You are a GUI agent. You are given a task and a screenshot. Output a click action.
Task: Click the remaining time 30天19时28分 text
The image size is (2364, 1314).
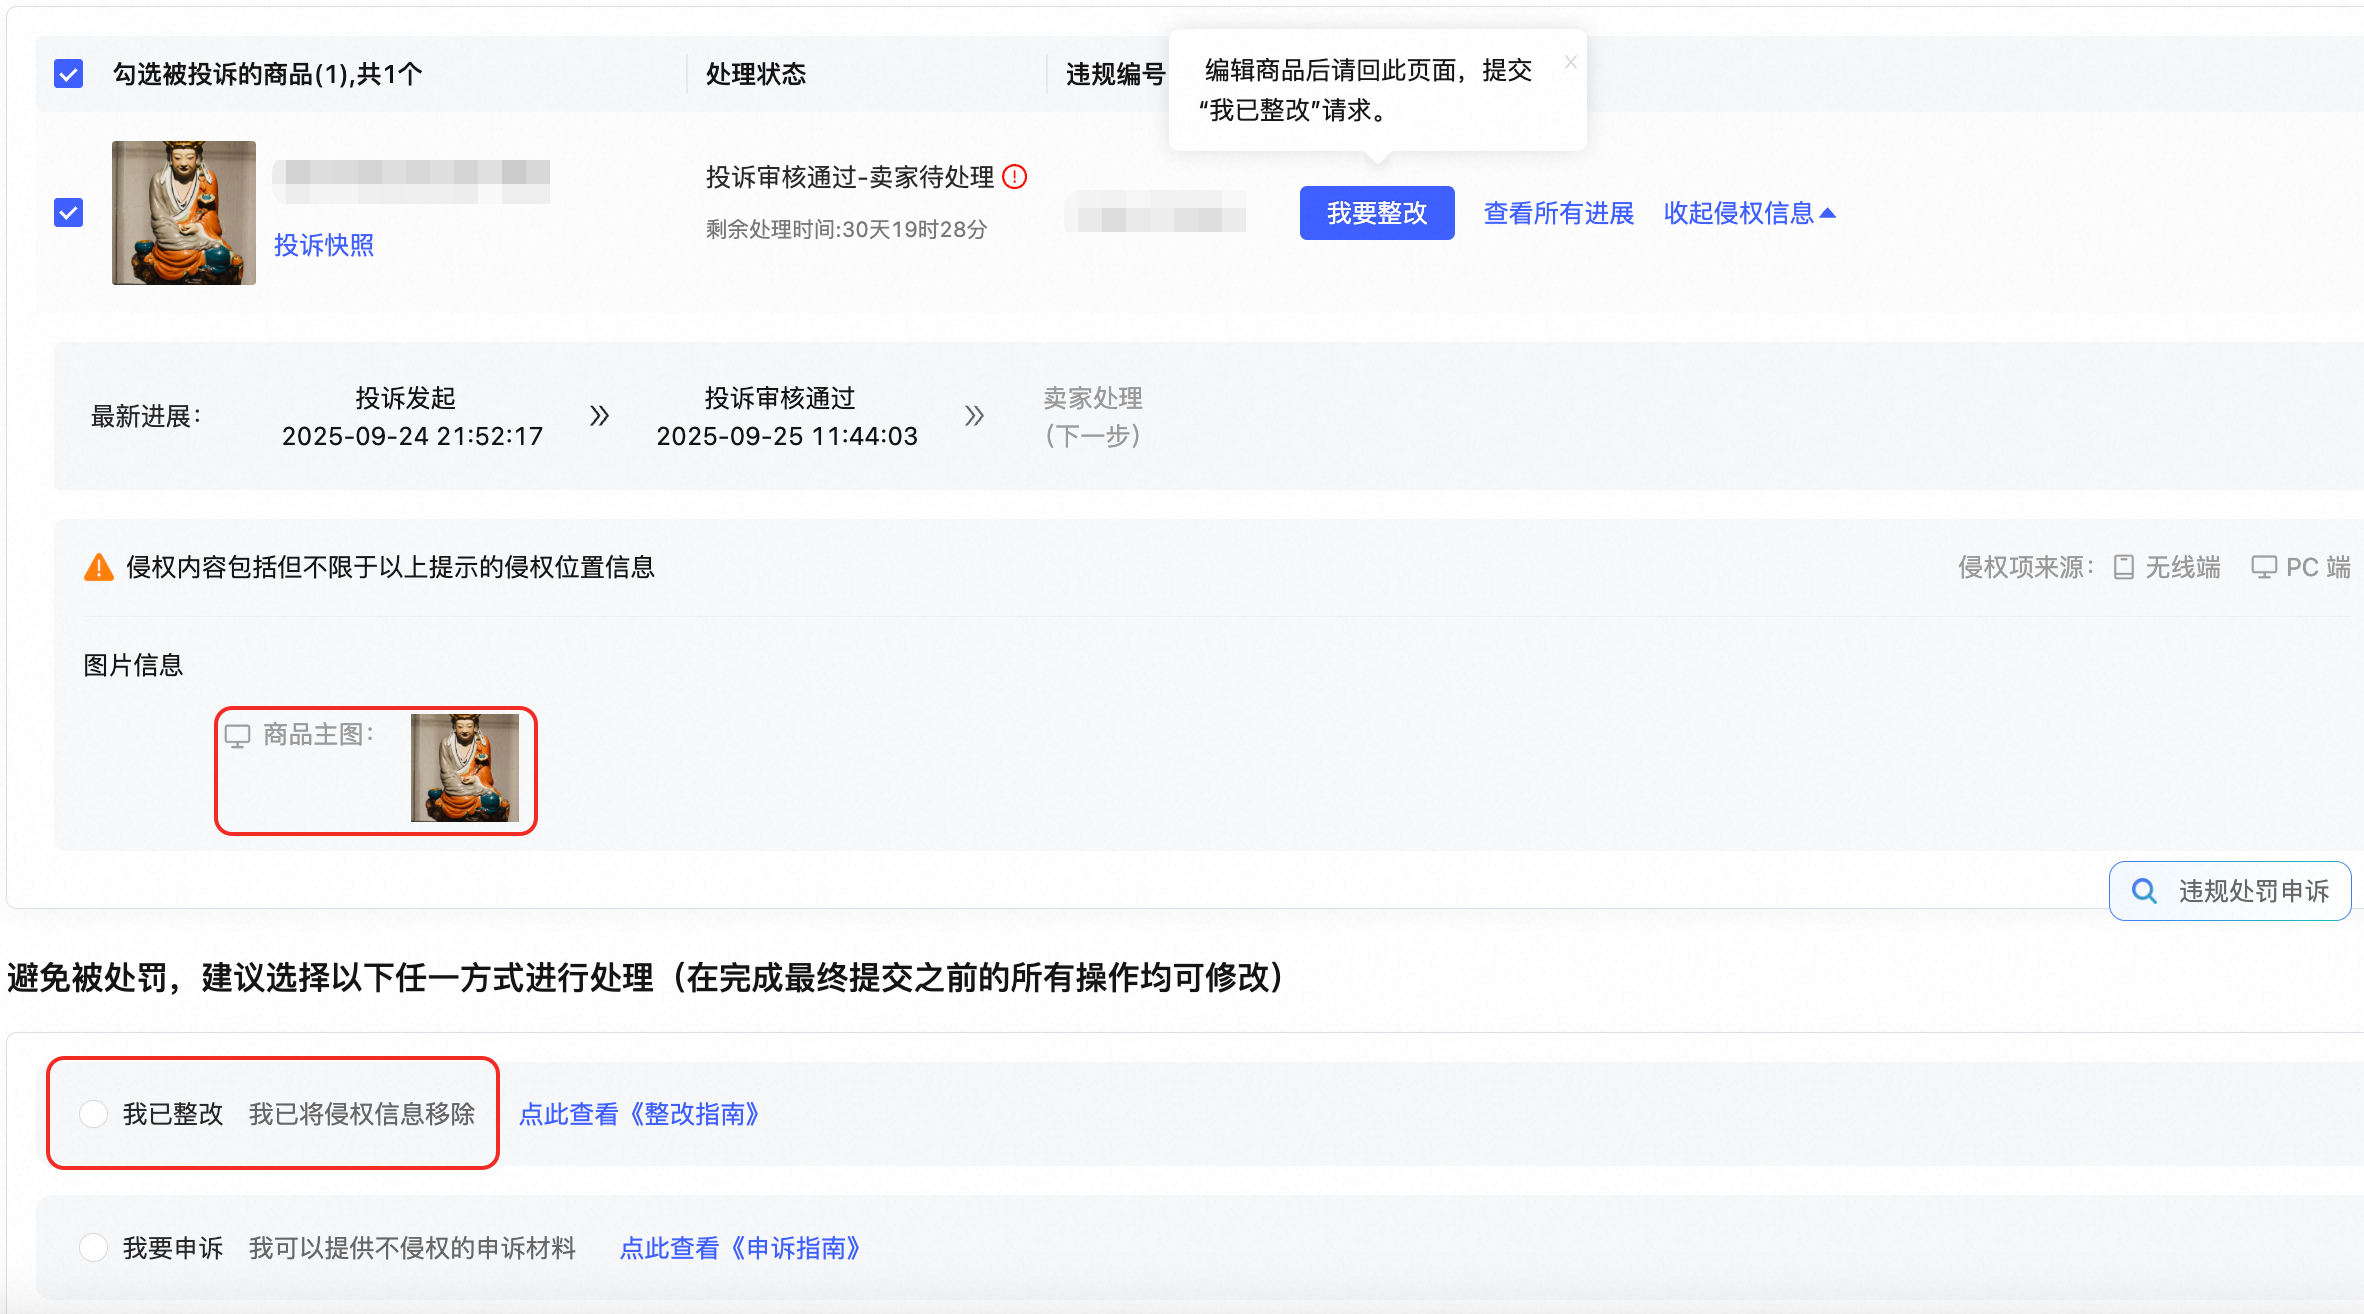pos(847,230)
